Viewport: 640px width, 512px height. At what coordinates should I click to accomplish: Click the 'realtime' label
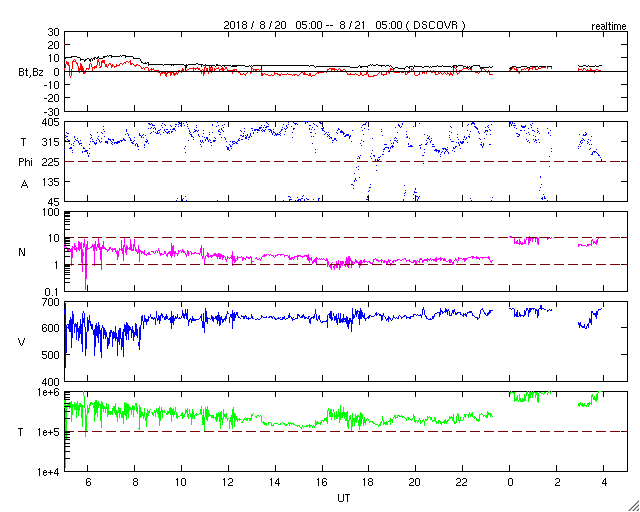coord(609,27)
